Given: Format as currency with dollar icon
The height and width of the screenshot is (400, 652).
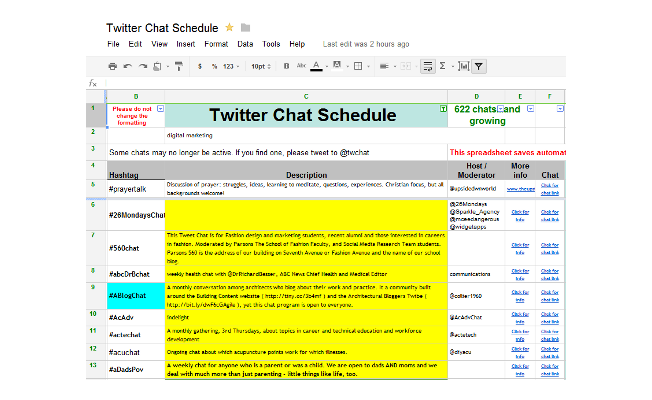Looking at the screenshot, I should 200,67.
